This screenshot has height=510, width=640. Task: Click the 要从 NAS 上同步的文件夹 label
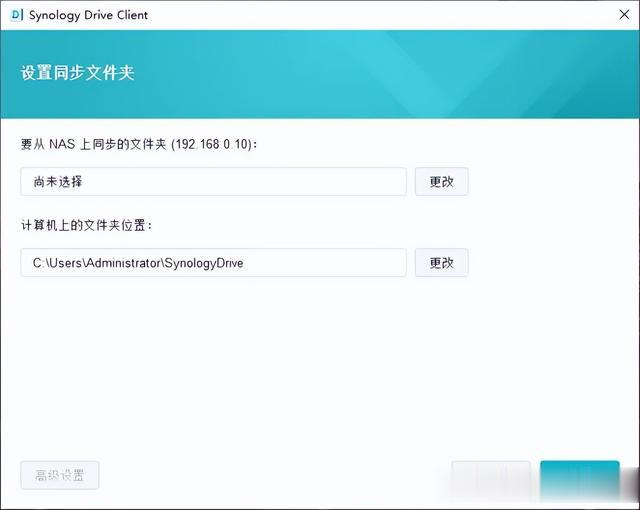pos(139,144)
